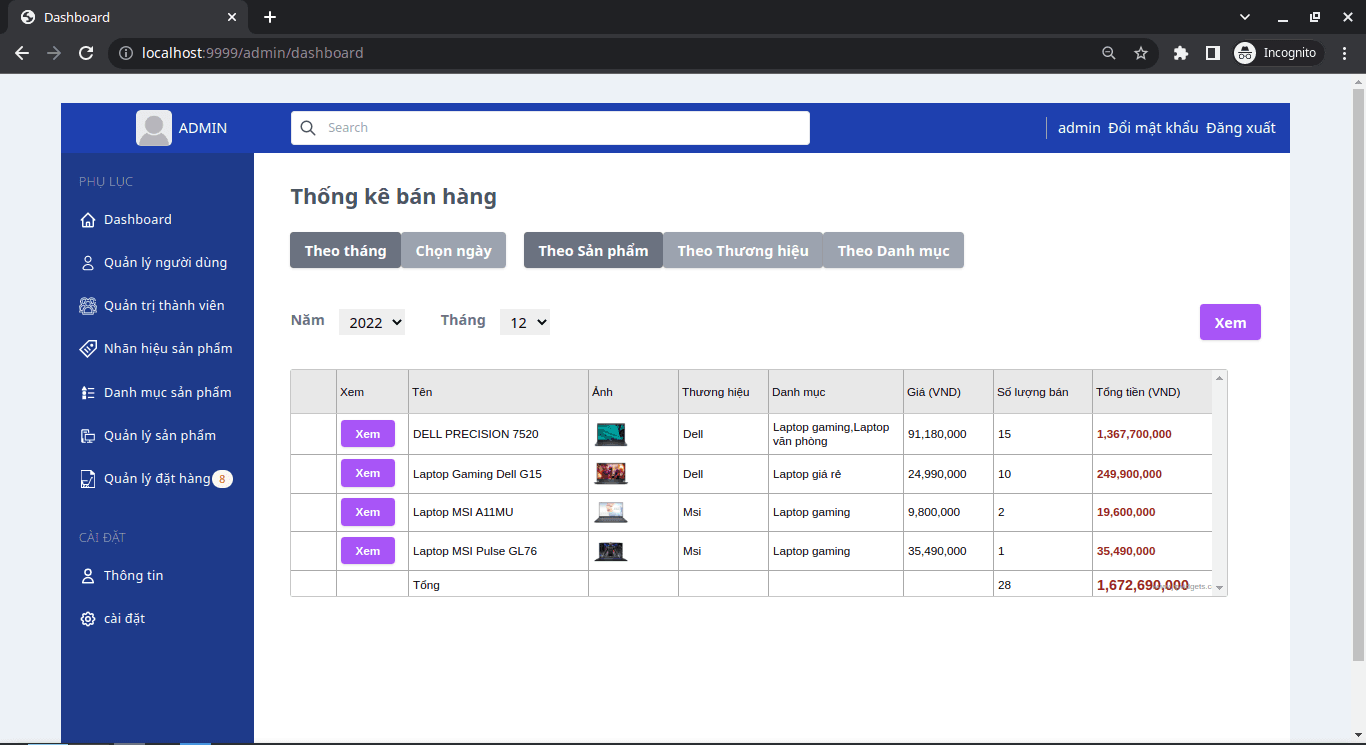Bookmark page with star icon
Viewport: 1366px width, 745px height.
1140,53
